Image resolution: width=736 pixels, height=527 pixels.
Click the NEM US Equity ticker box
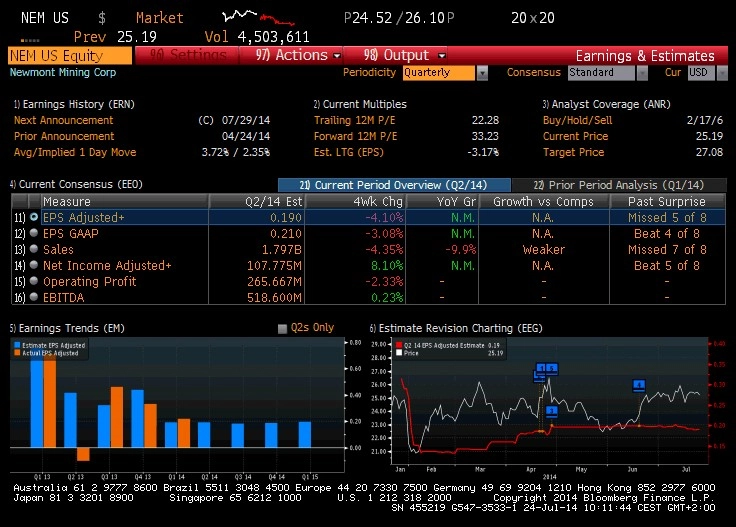point(70,56)
